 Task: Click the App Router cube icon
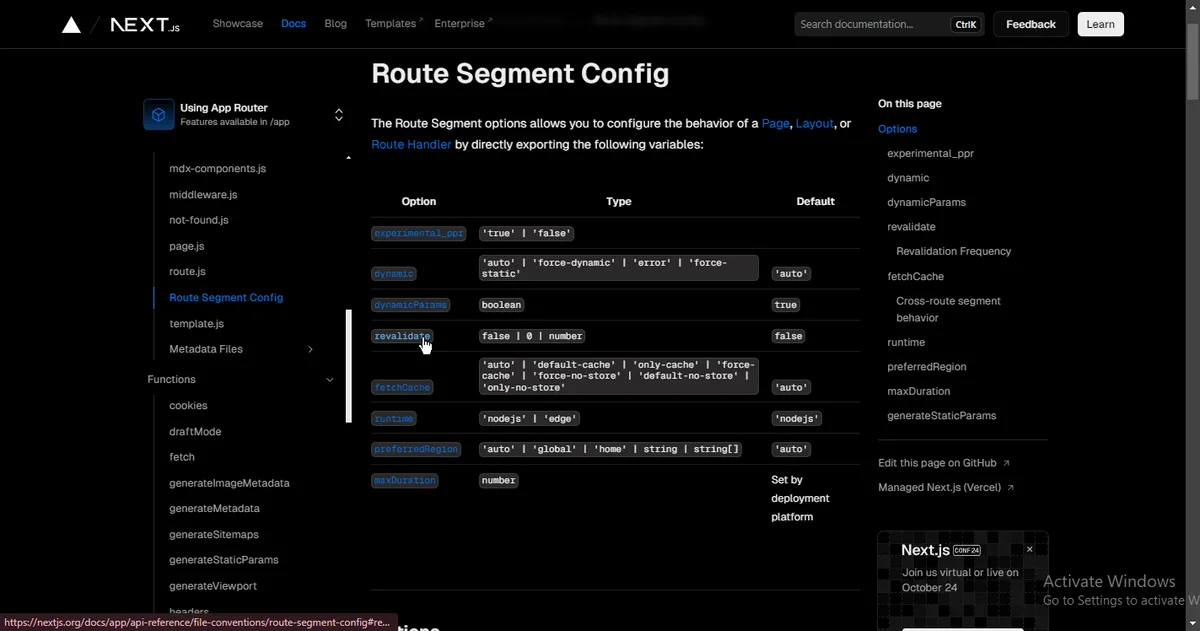(x=158, y=115)
